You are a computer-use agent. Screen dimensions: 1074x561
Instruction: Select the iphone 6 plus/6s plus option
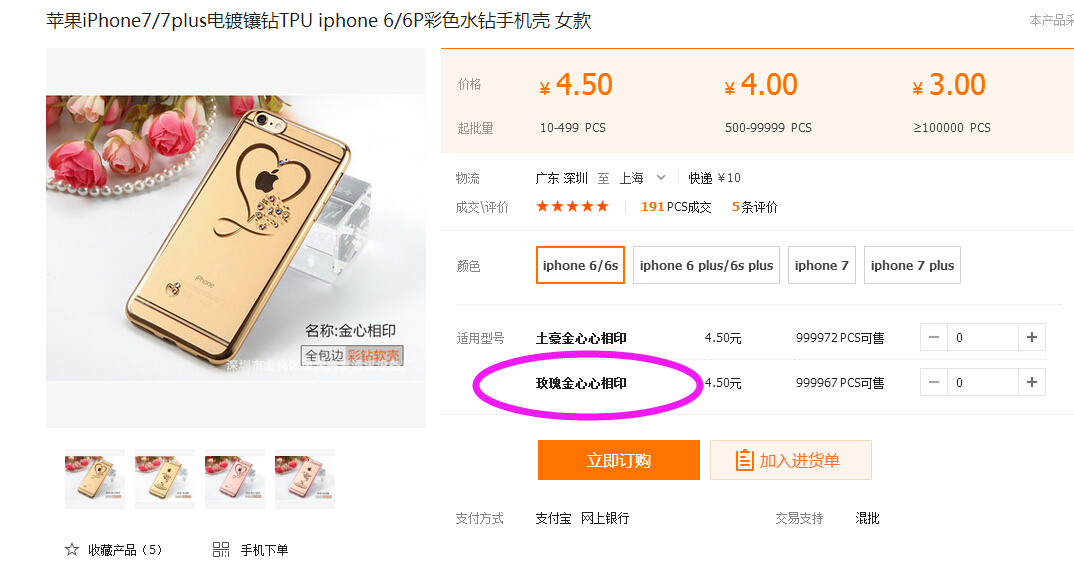(706, 265)
